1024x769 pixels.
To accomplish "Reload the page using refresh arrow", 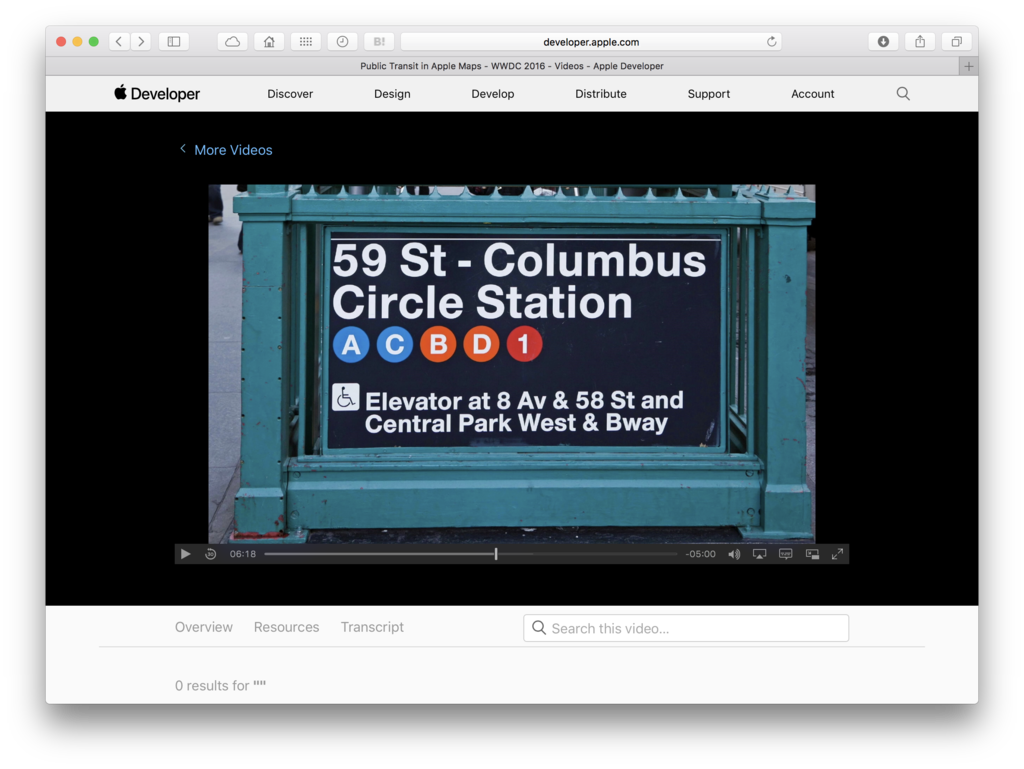I will pyautogui.click(x=771, y=42).
